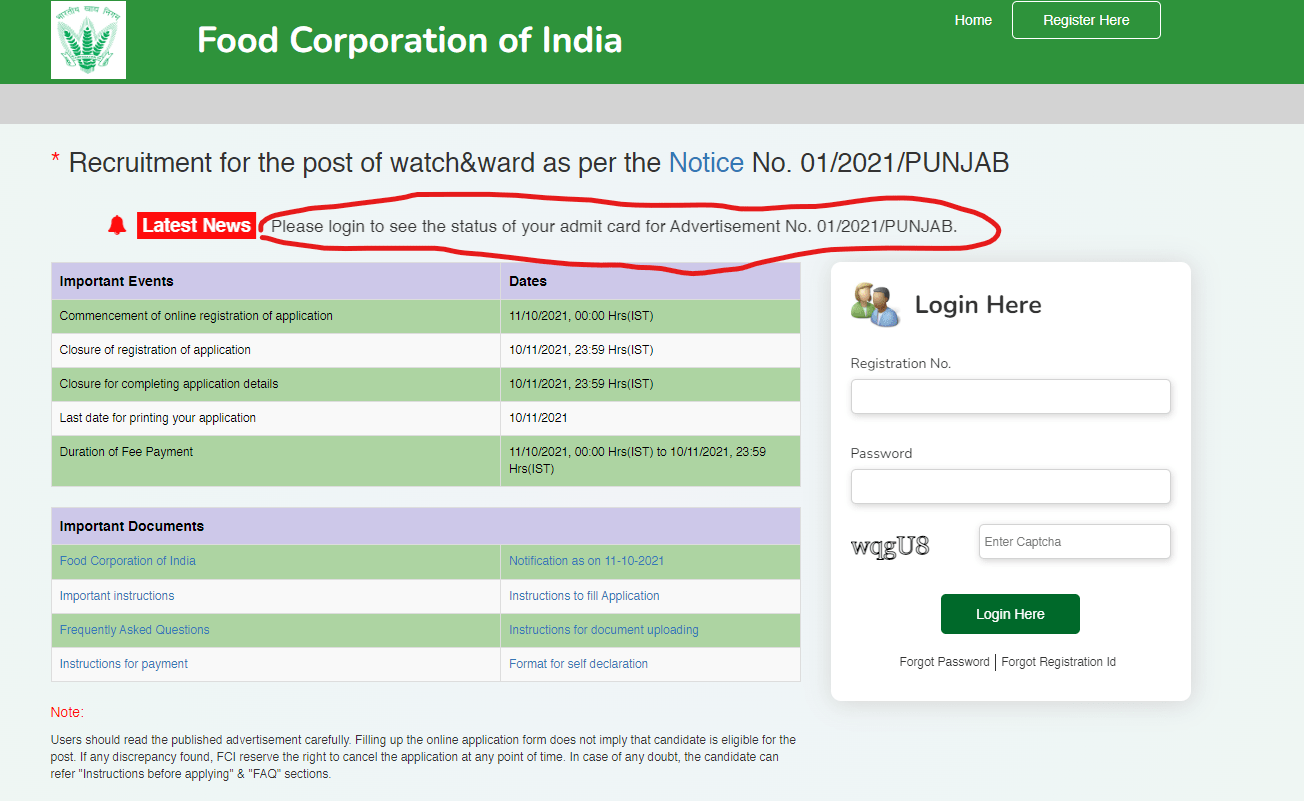This screenshot has width=1304, height=801.
Task: Click the red notification bell icon
Action: tap(117, 226)
